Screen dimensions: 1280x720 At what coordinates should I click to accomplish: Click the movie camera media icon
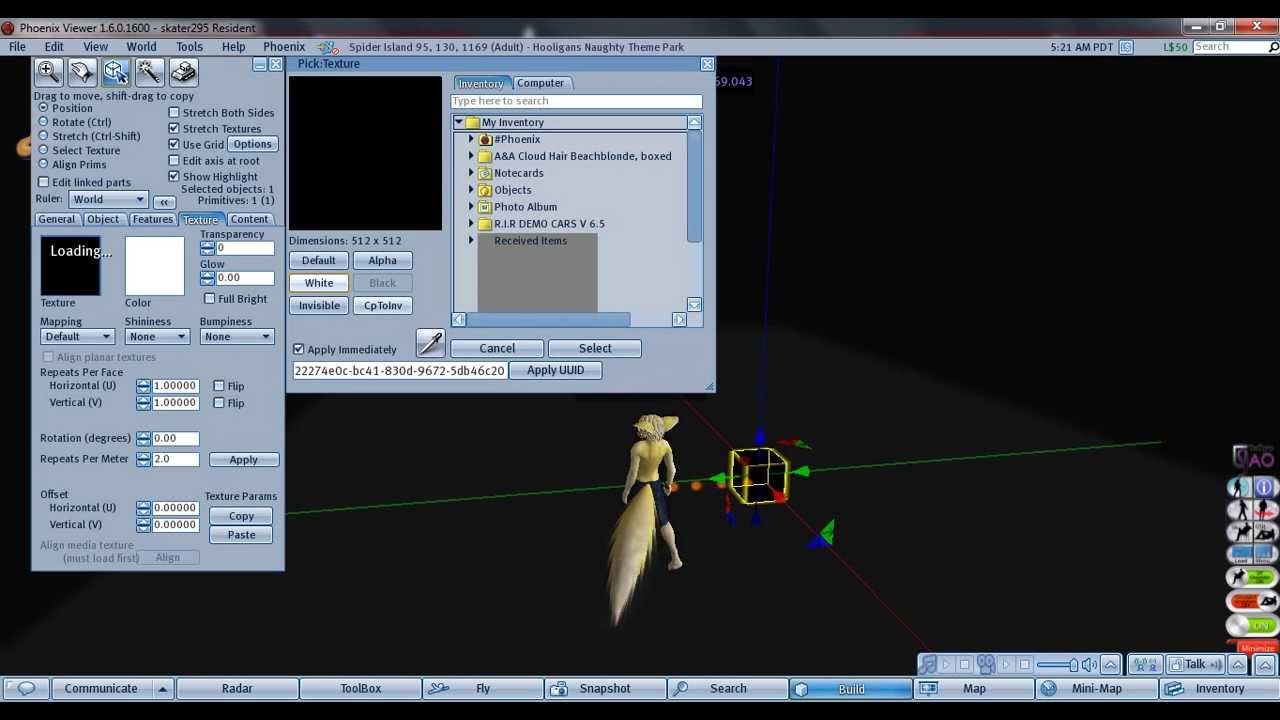point(986,664)
